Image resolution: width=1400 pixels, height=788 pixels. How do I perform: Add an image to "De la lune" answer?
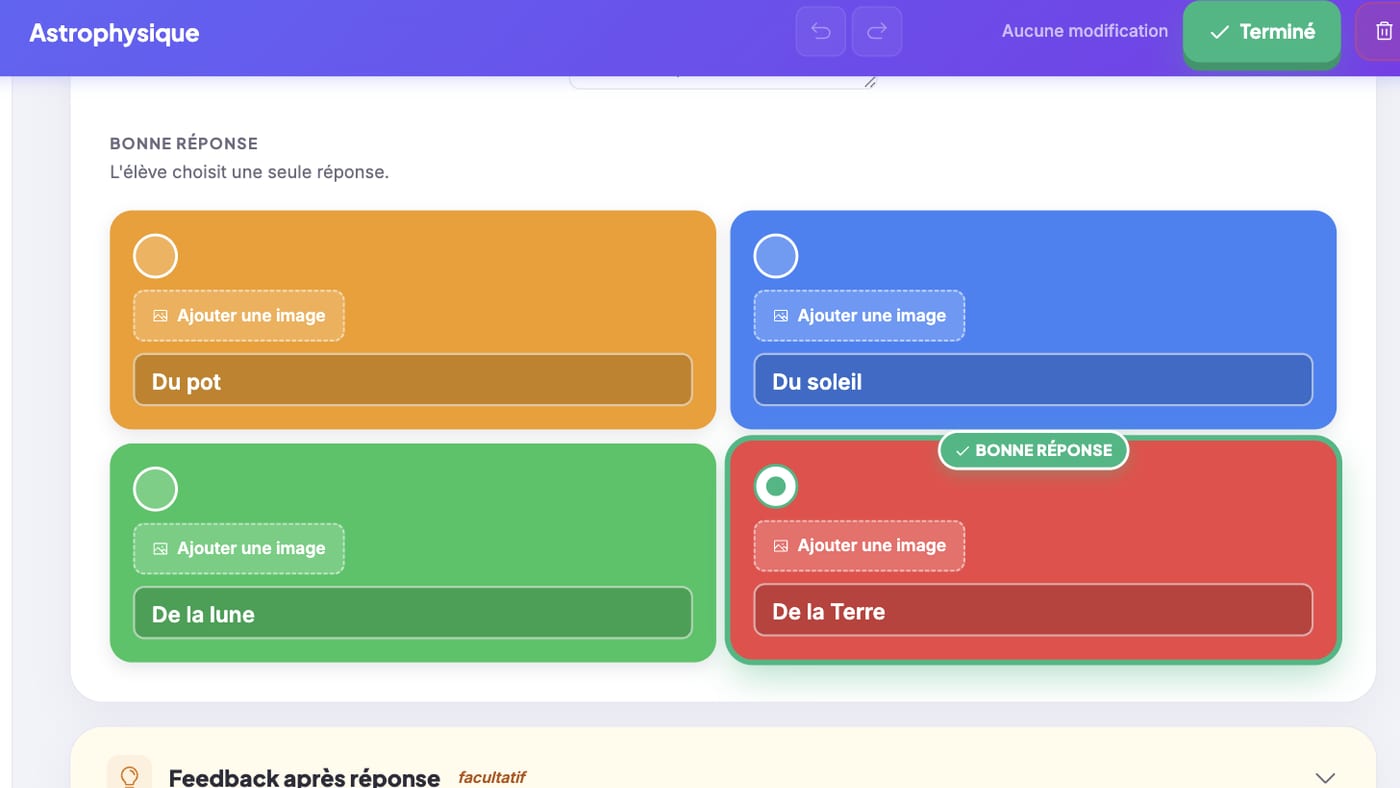coord(239,548)
